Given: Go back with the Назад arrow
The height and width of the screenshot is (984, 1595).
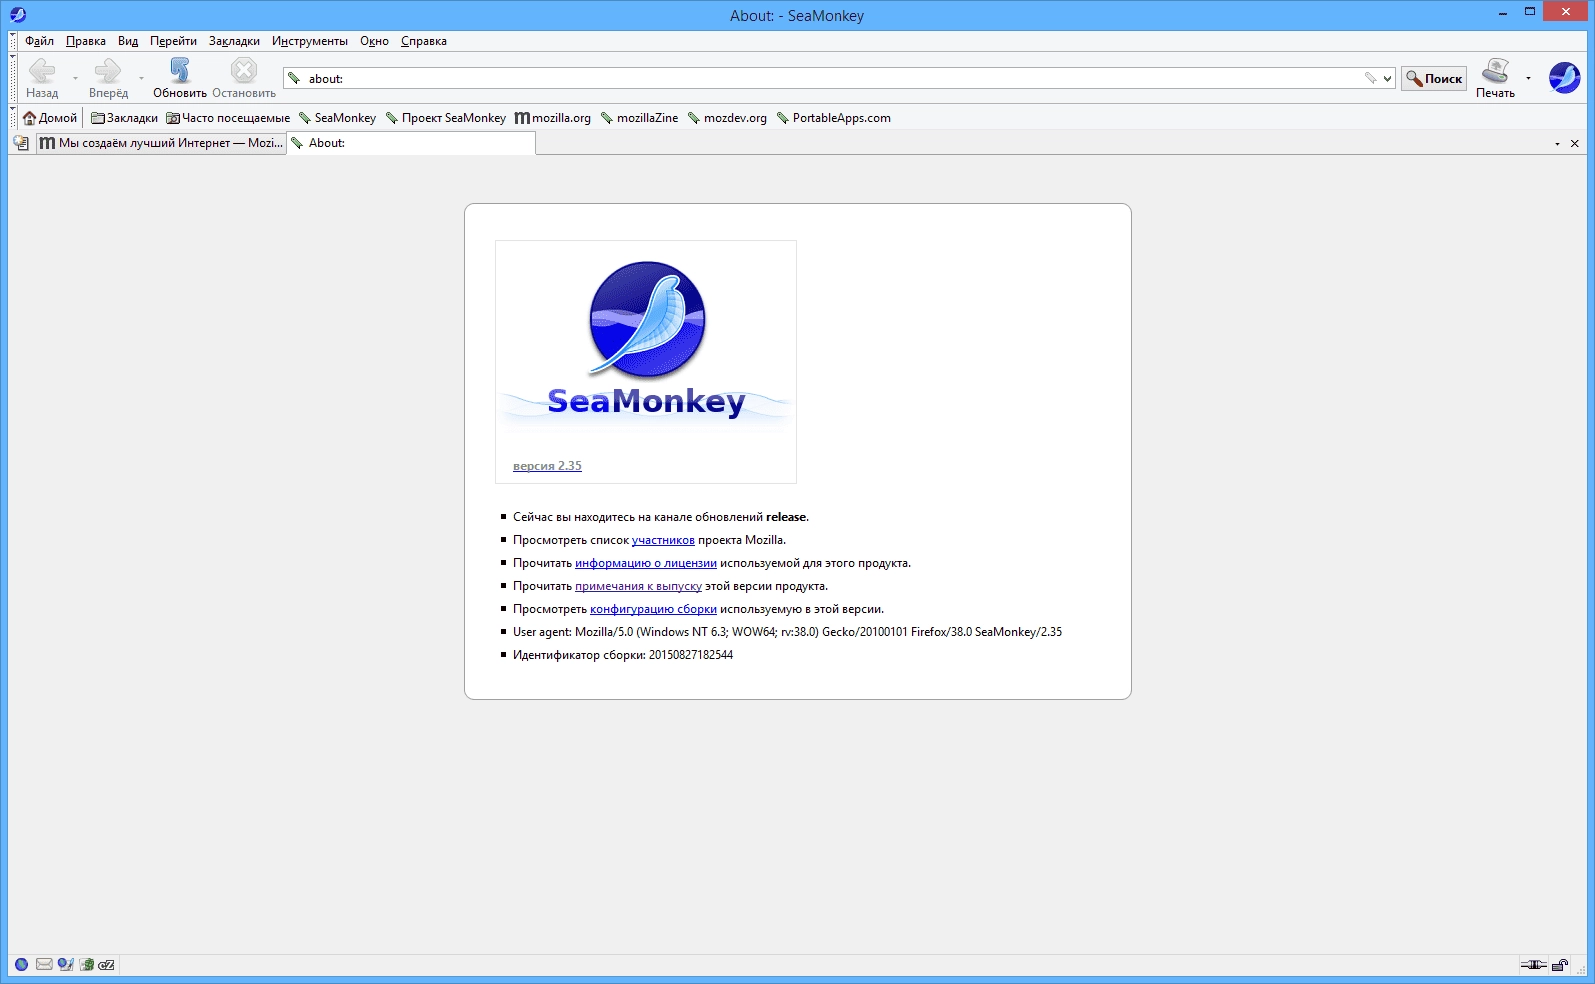Looking at the screenshot, I should click(42, 78).
